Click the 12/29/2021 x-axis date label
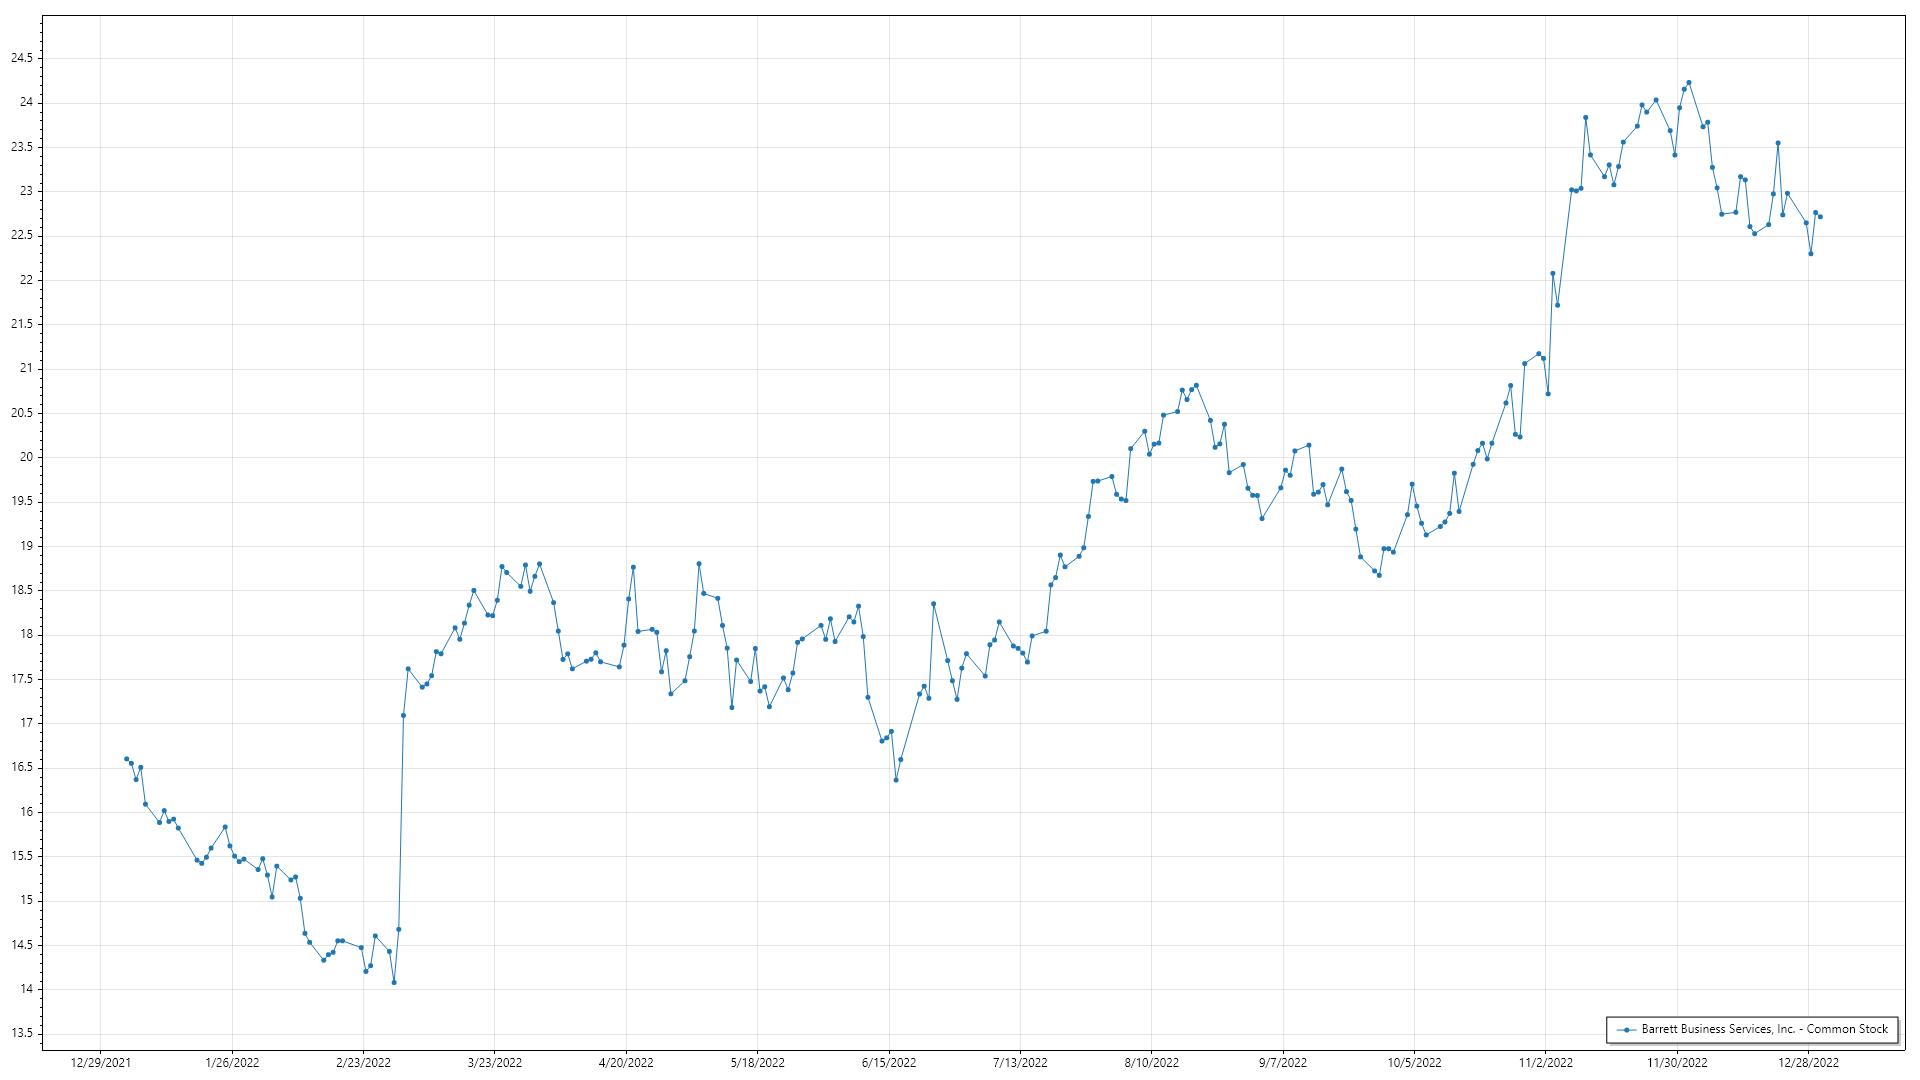Viewport: 1920px width, 1080px height. (x=100, y=1063)
